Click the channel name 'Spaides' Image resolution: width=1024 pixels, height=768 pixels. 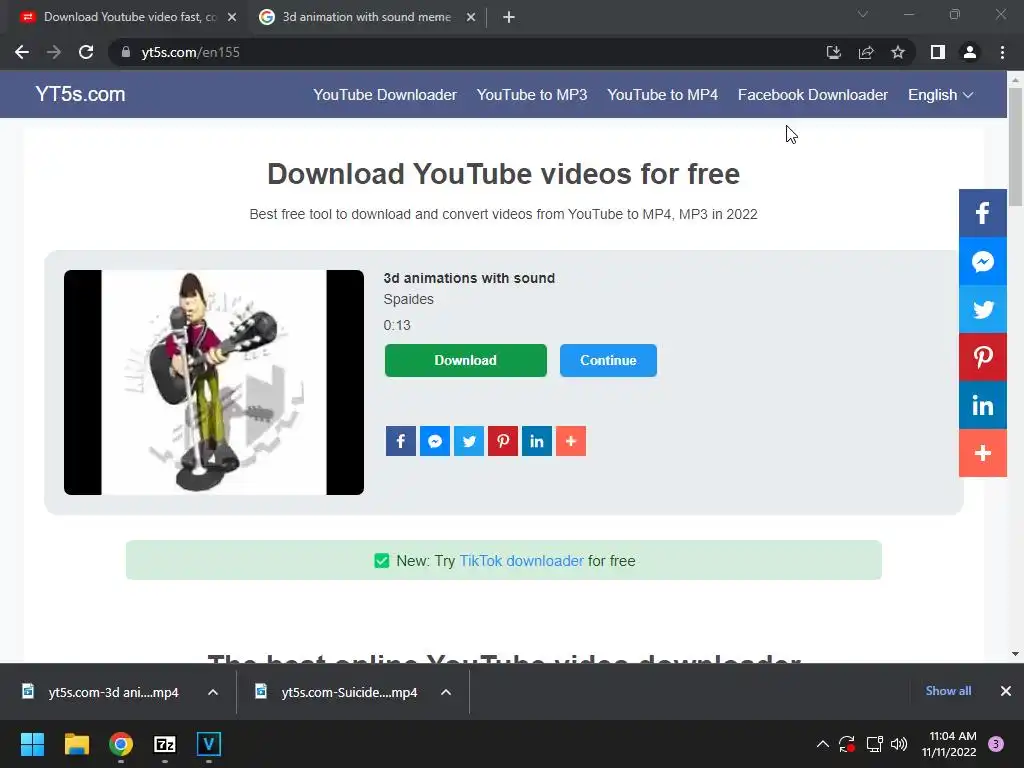point(408,299)
